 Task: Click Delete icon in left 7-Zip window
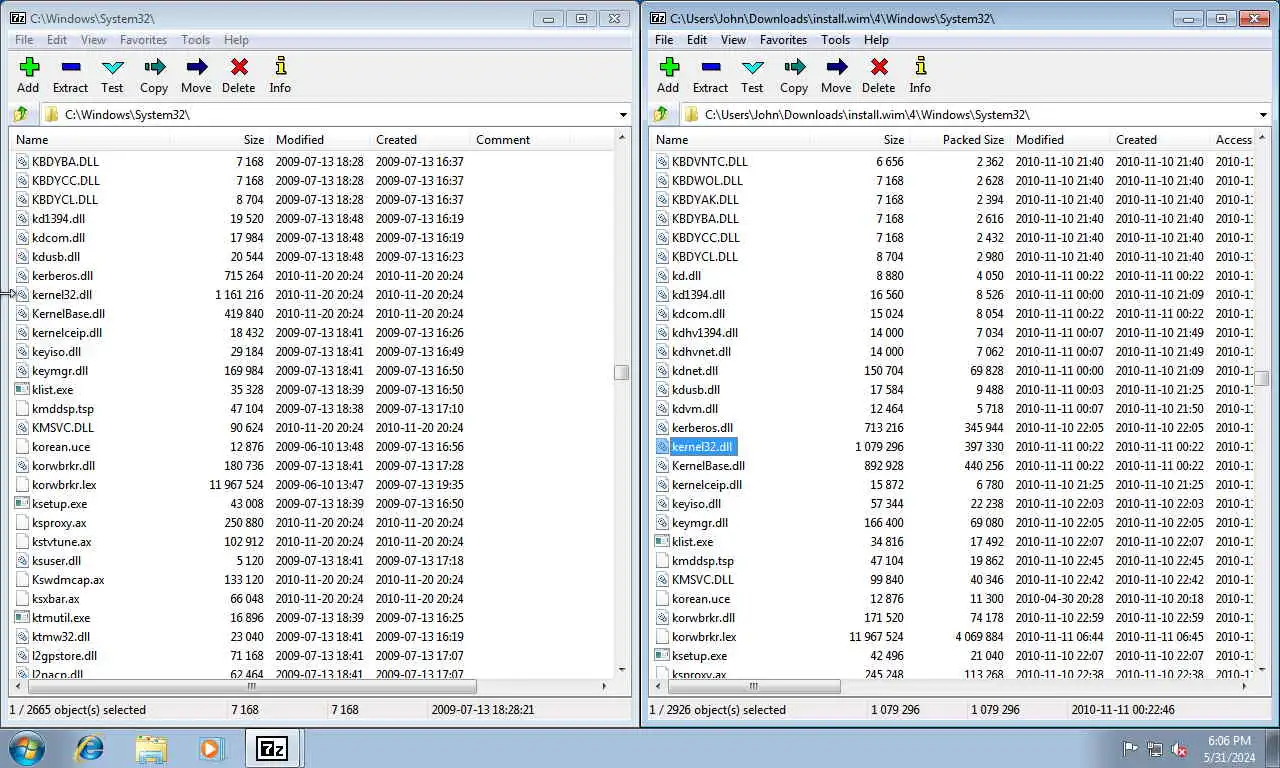238,67
